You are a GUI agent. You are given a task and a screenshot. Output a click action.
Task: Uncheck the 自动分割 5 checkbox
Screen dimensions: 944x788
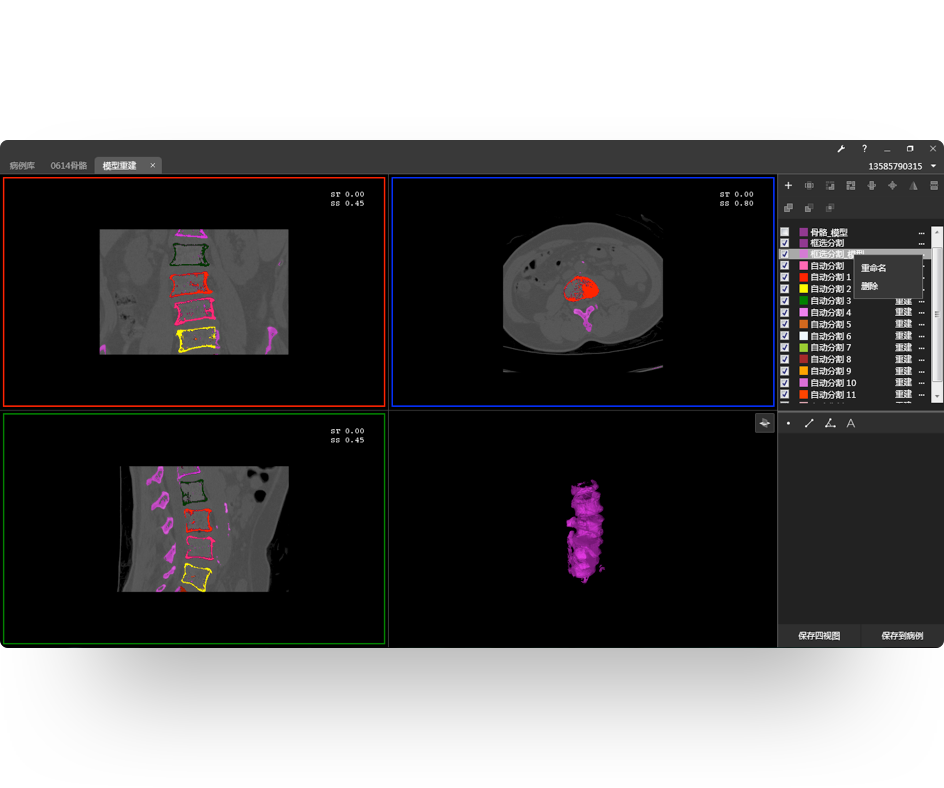coord(785,324)
